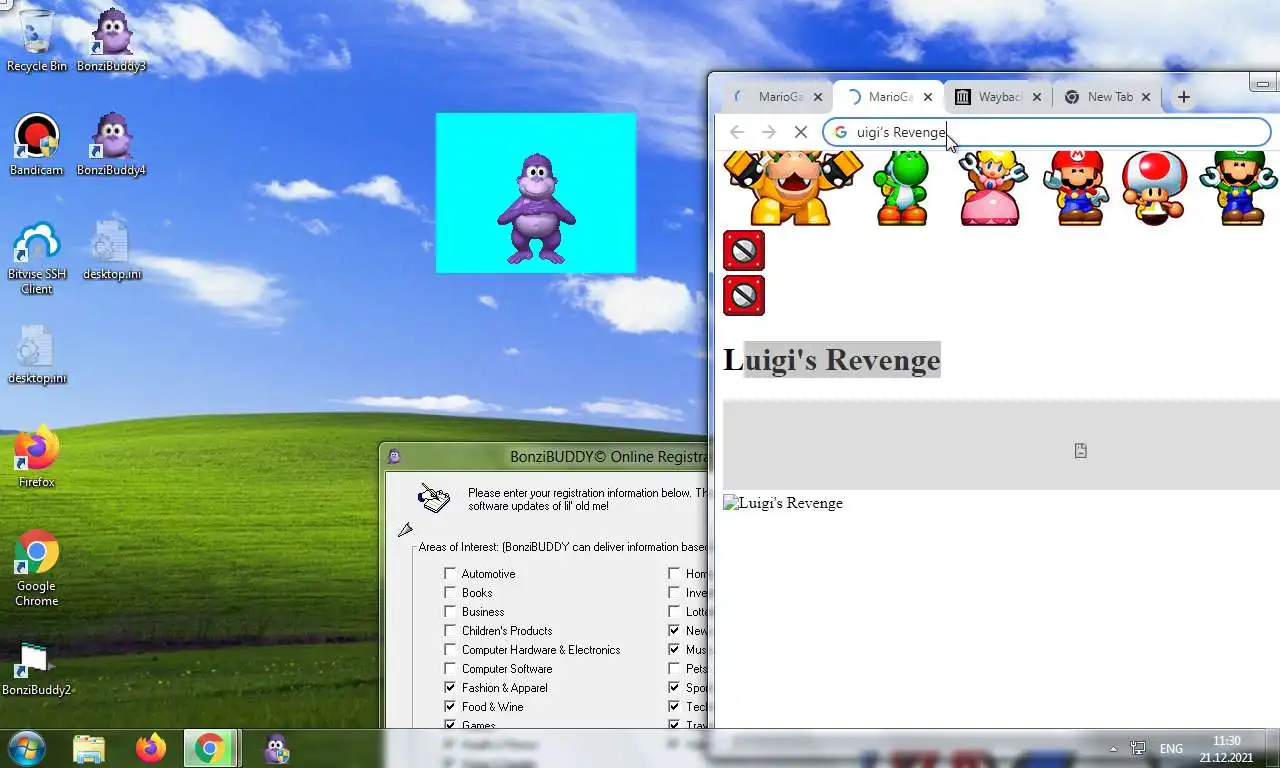Select the BonziBuddy3 desktop shortcut
The image size is (1280, 768).
[112, 40]
